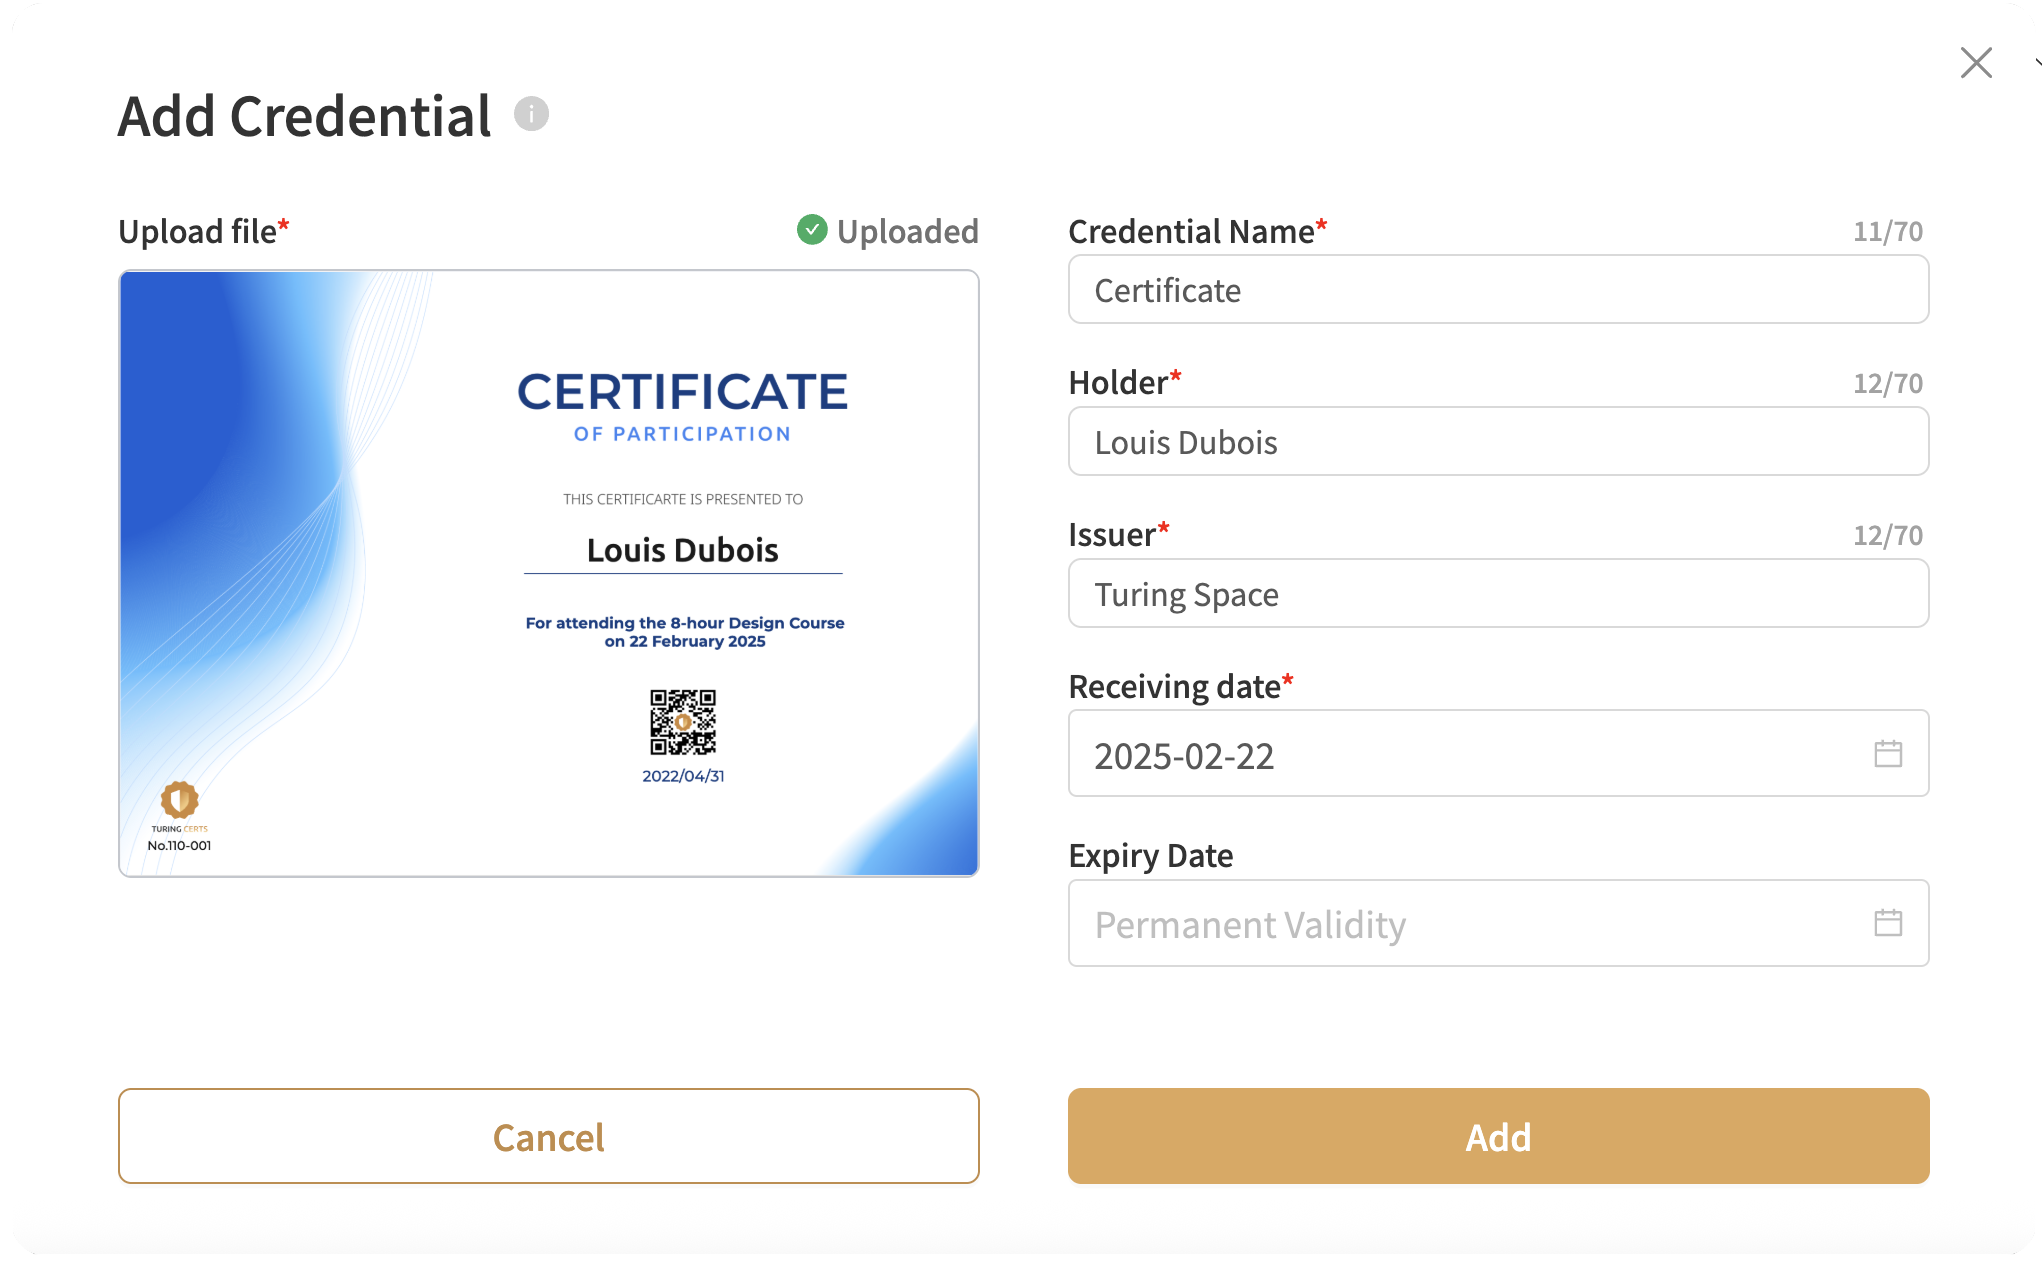
Task: Click the Louis Dubois name on certificate
Action: point(683,550)
